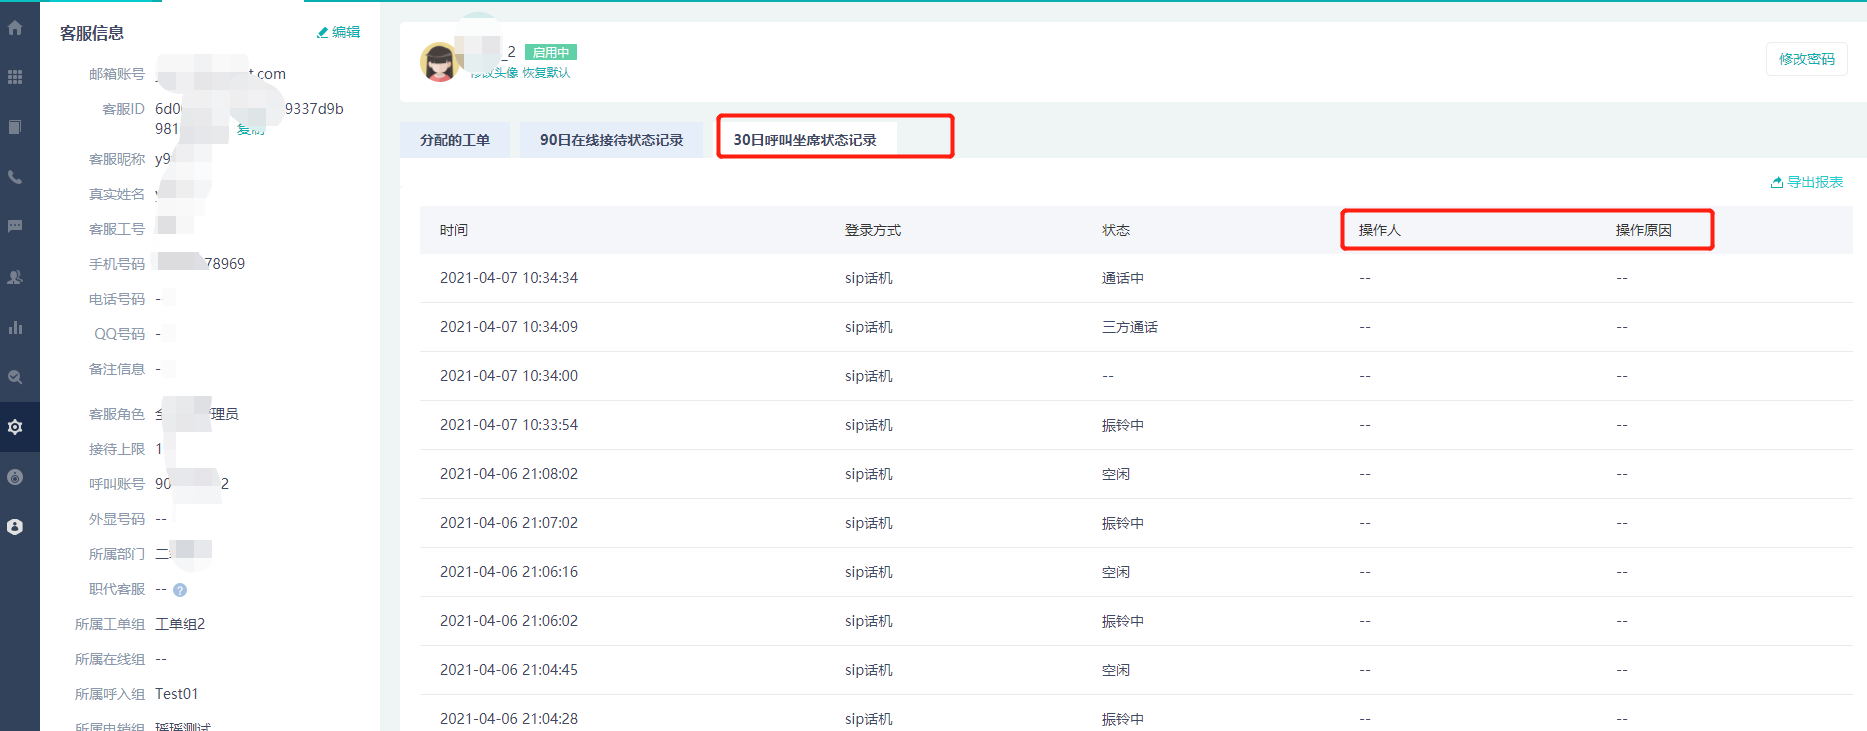Click the 邮箱账号 field label
Screen dimensions: 1867x731
coord(117,74)
